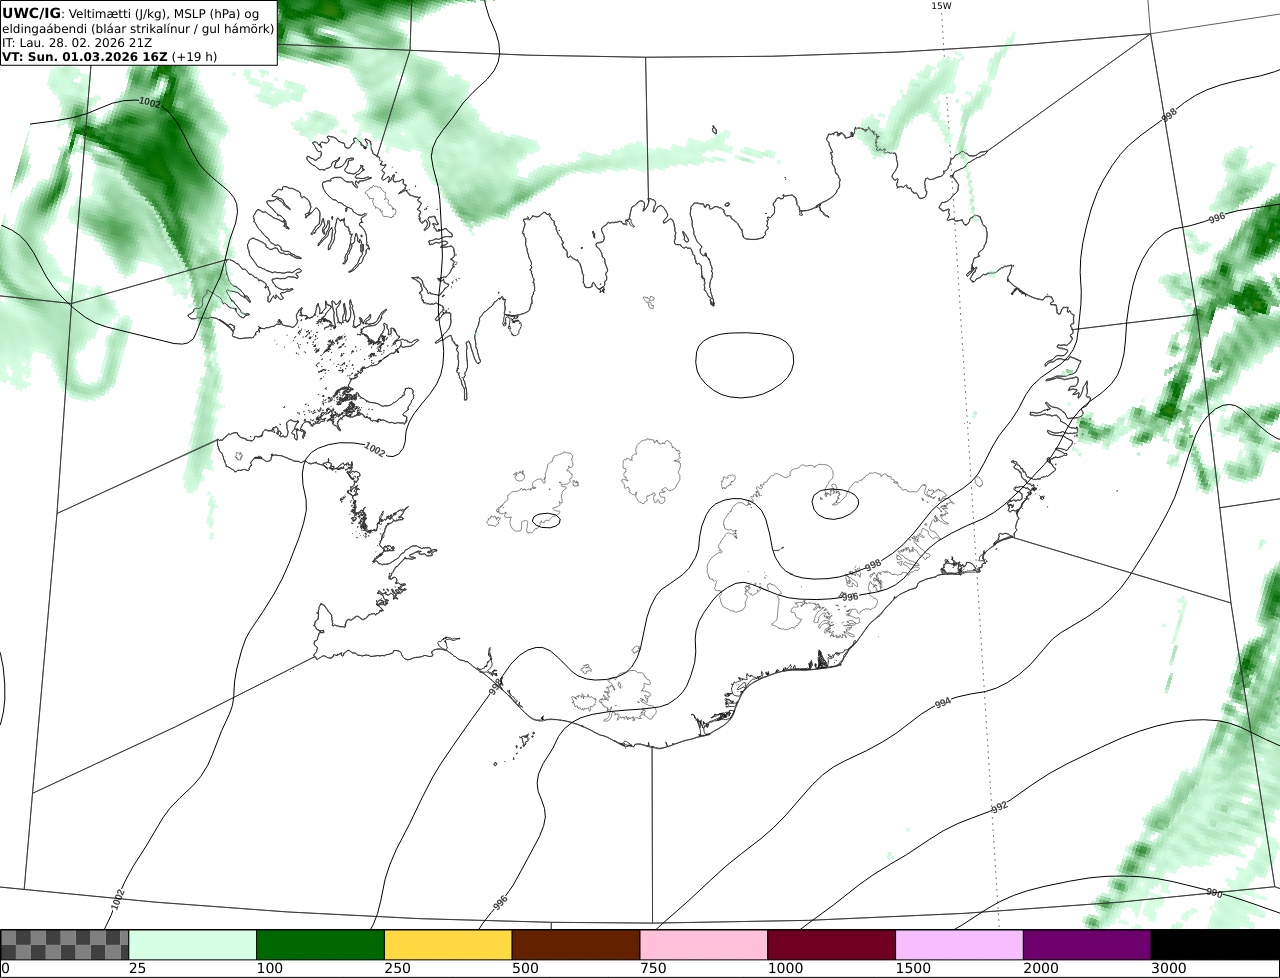This screenshot has width=1280, height=978.
Task: Click the pink 750–1000 legend swatch
Action: (704, 945)
